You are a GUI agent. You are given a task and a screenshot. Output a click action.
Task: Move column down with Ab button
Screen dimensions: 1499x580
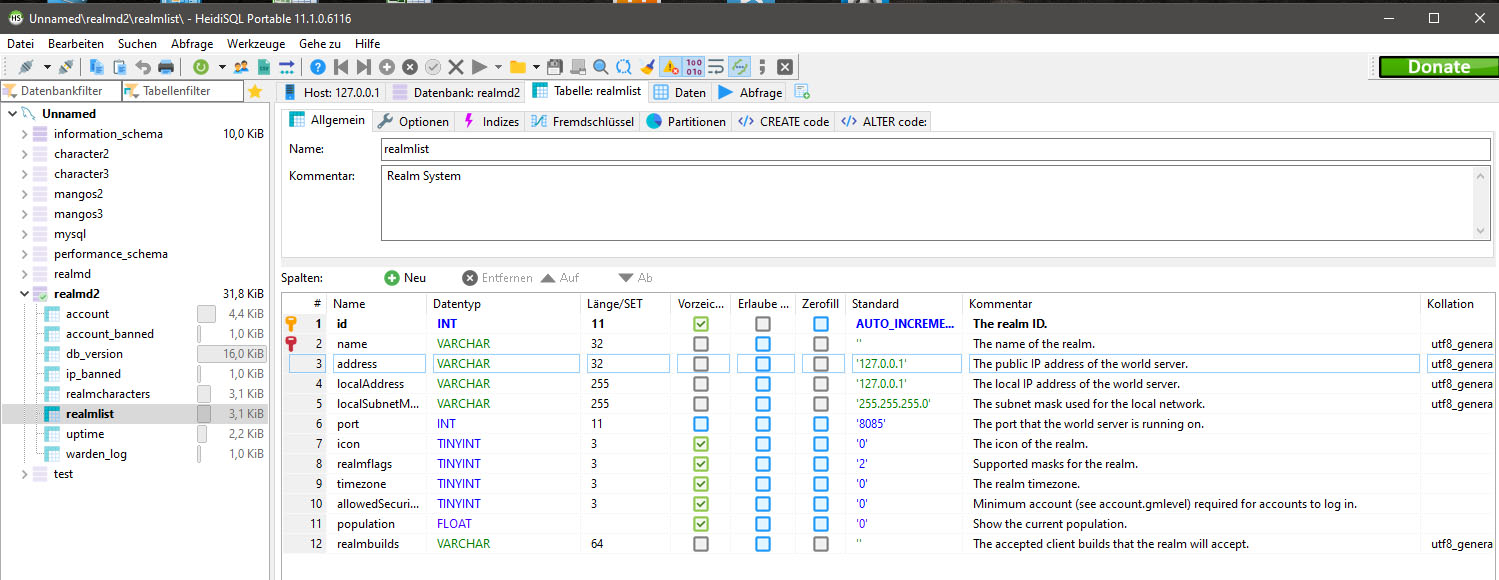[635, 278]
